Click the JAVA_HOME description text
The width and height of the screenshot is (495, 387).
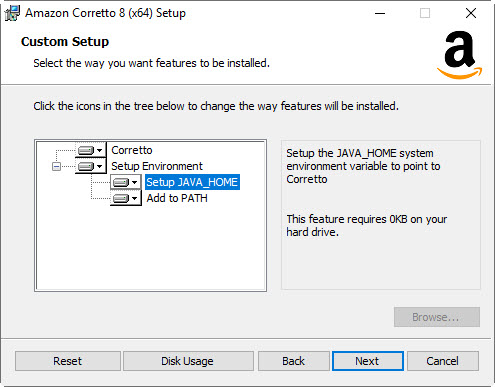tap(363, 166)
